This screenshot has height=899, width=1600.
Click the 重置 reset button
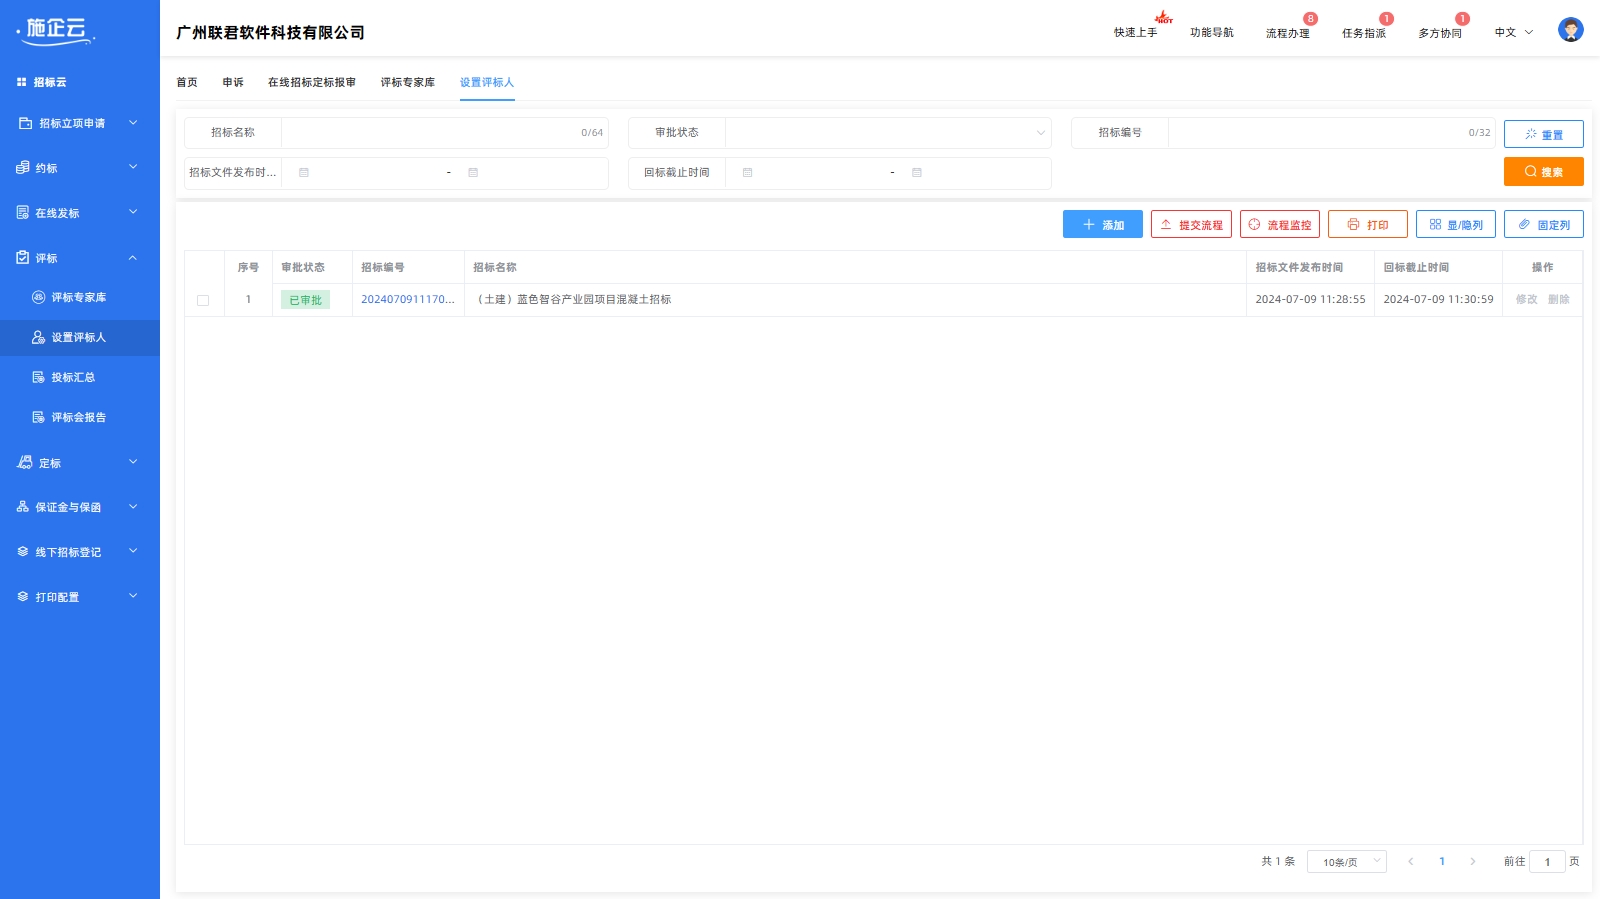coord(1543,134)
